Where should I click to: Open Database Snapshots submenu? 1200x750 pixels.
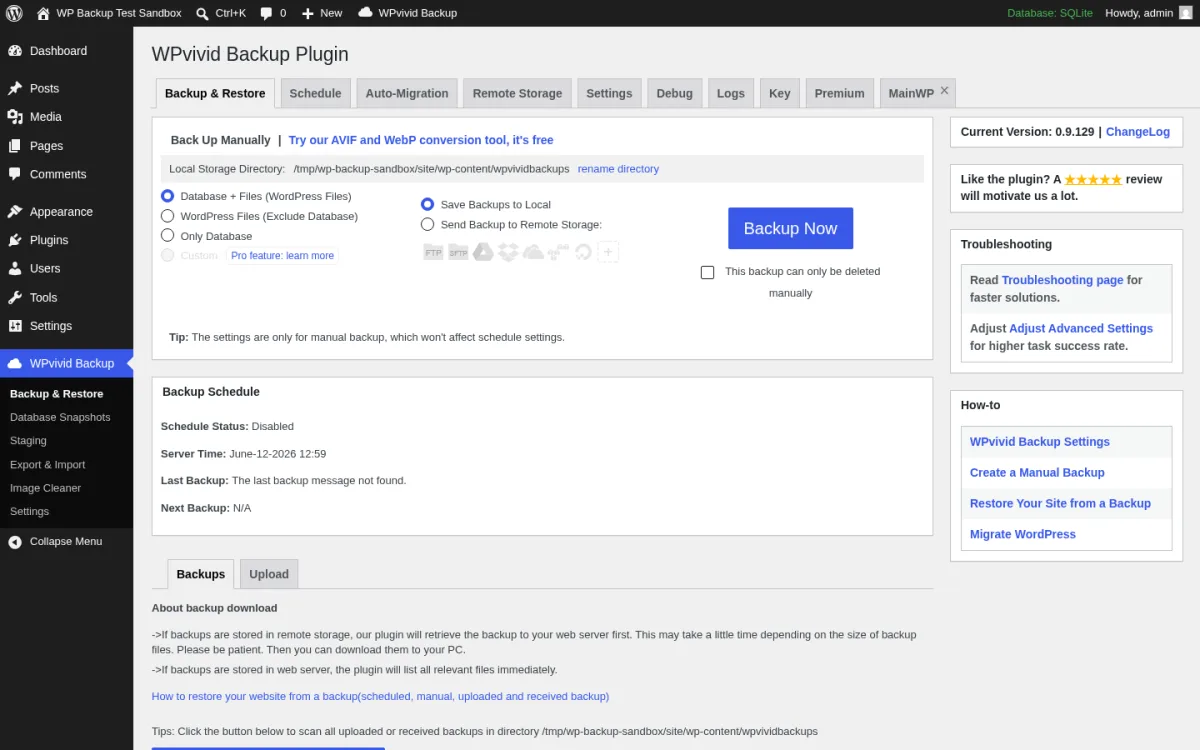[60, 417]
